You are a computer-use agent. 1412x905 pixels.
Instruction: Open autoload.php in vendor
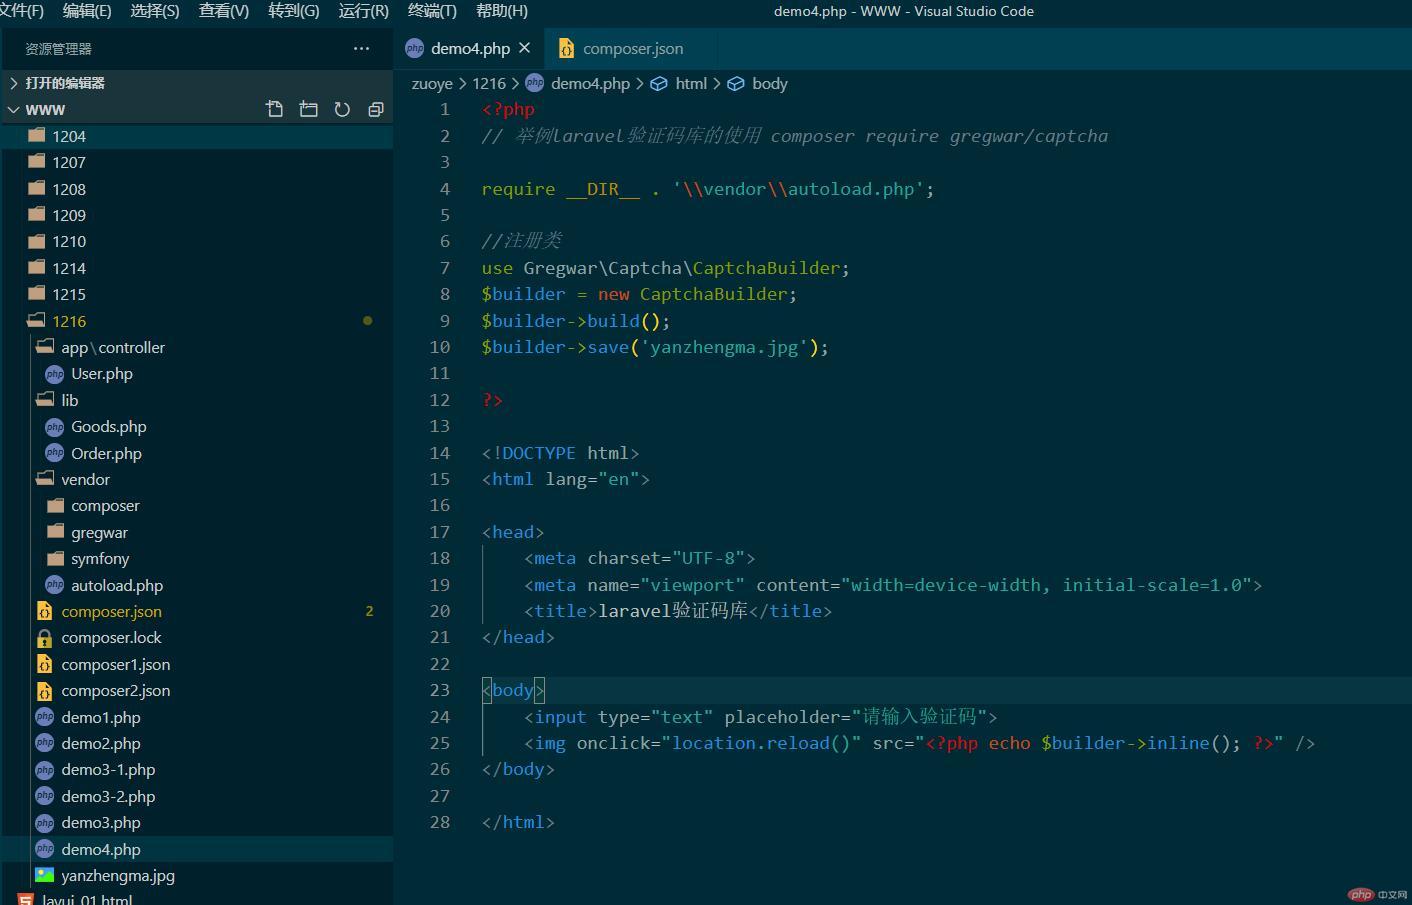tap(196, 585)
